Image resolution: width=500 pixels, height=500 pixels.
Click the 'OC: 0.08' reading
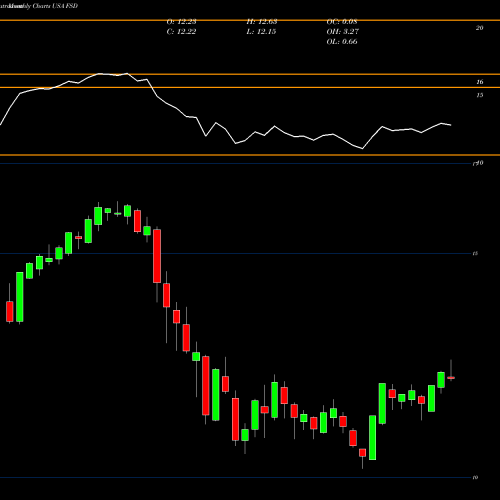click(342, 22)
